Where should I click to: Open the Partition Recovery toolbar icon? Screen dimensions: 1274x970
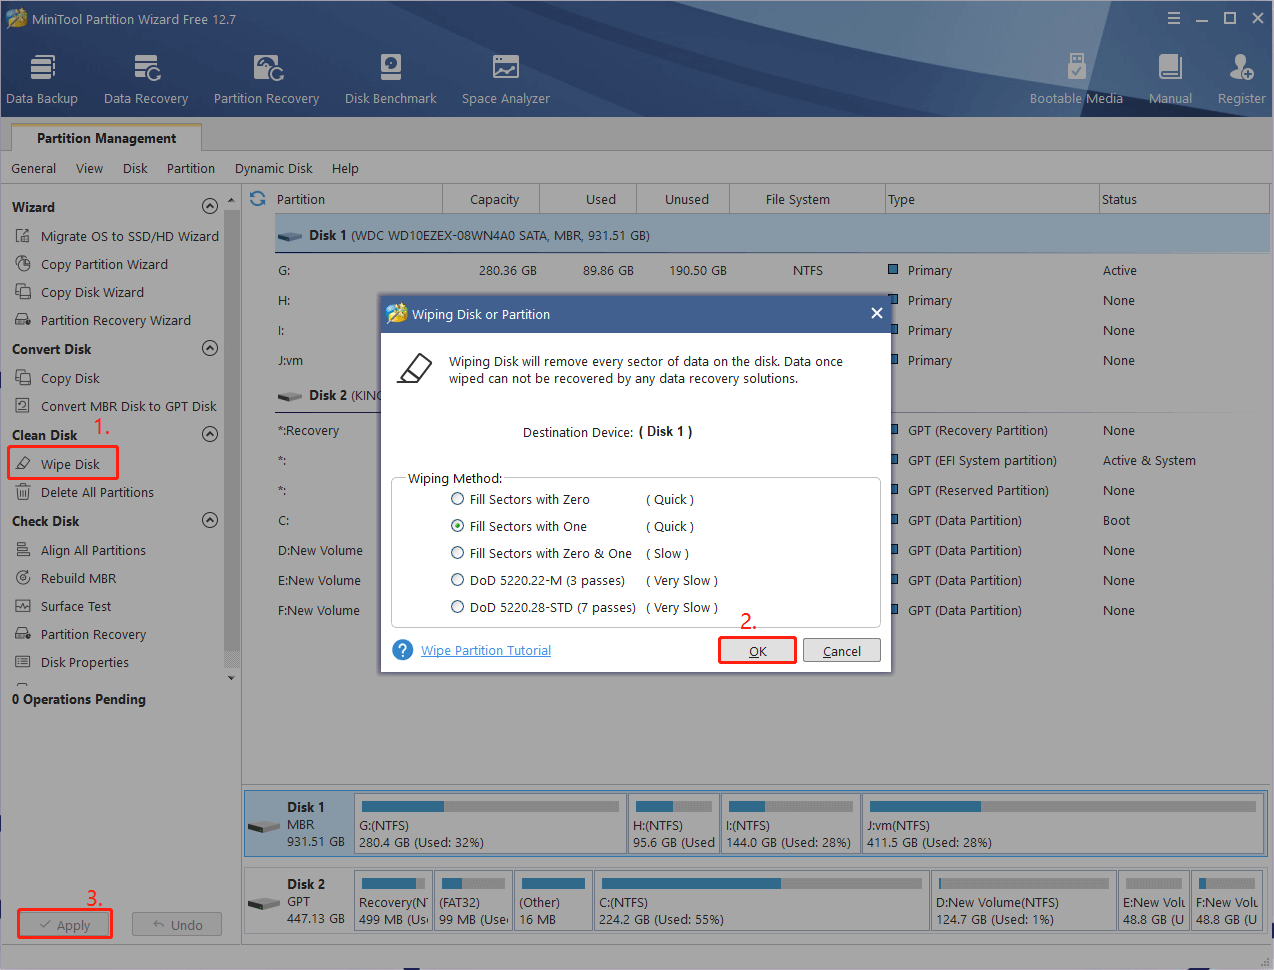point(266,78)
